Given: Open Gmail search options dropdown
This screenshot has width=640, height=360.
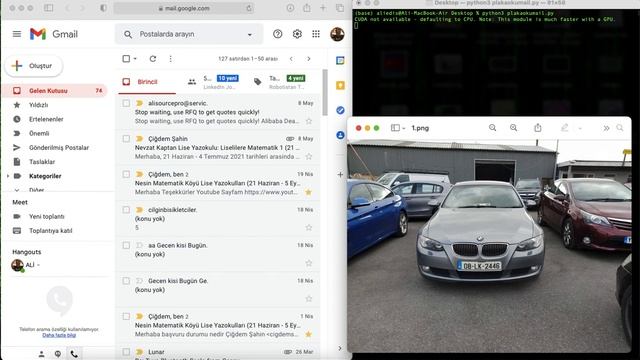Looking at the screenshot, I should (249, 35).
